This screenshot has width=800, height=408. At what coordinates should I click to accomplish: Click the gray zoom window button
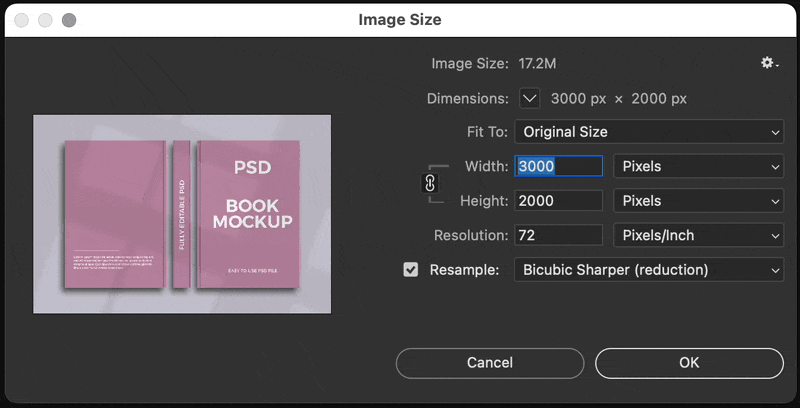[69, 20]
